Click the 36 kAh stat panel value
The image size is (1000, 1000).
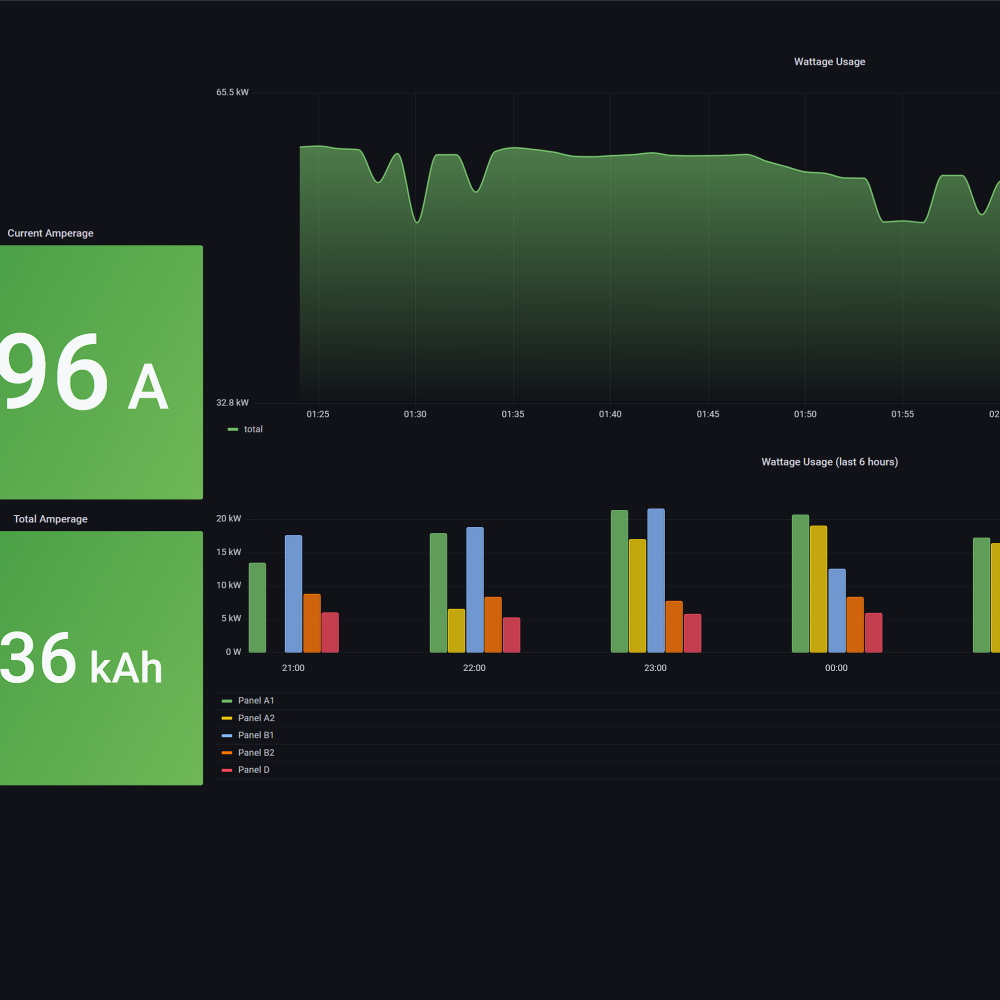tap(80, 660)
